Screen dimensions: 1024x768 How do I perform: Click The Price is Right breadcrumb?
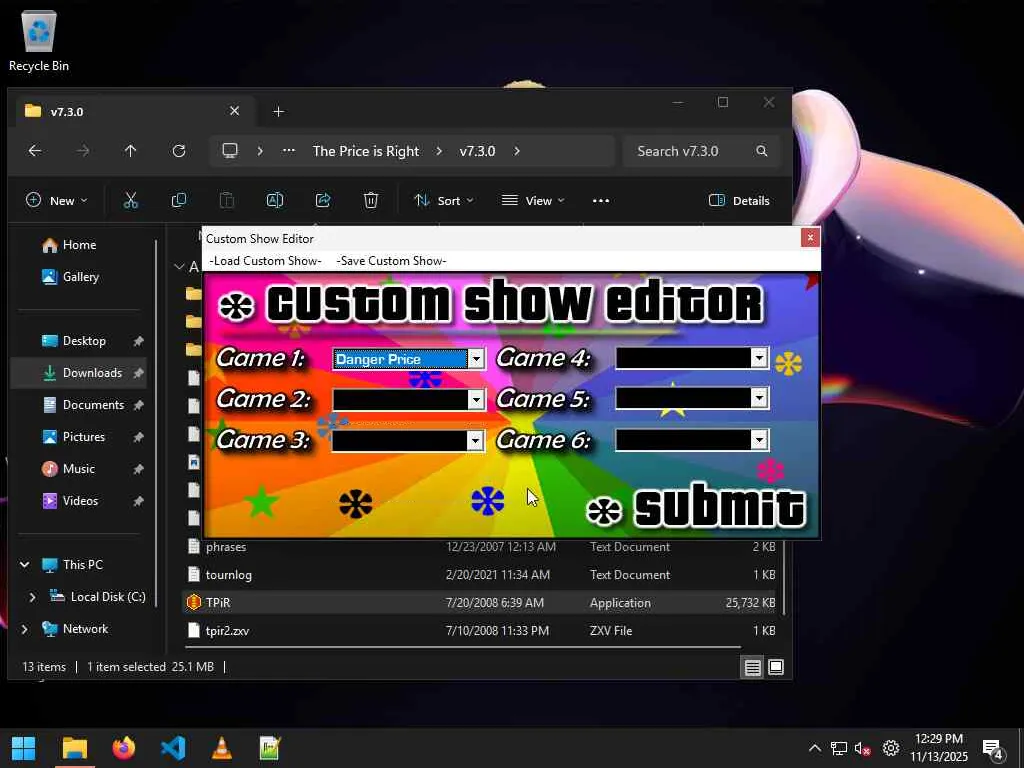coord(366,151)
